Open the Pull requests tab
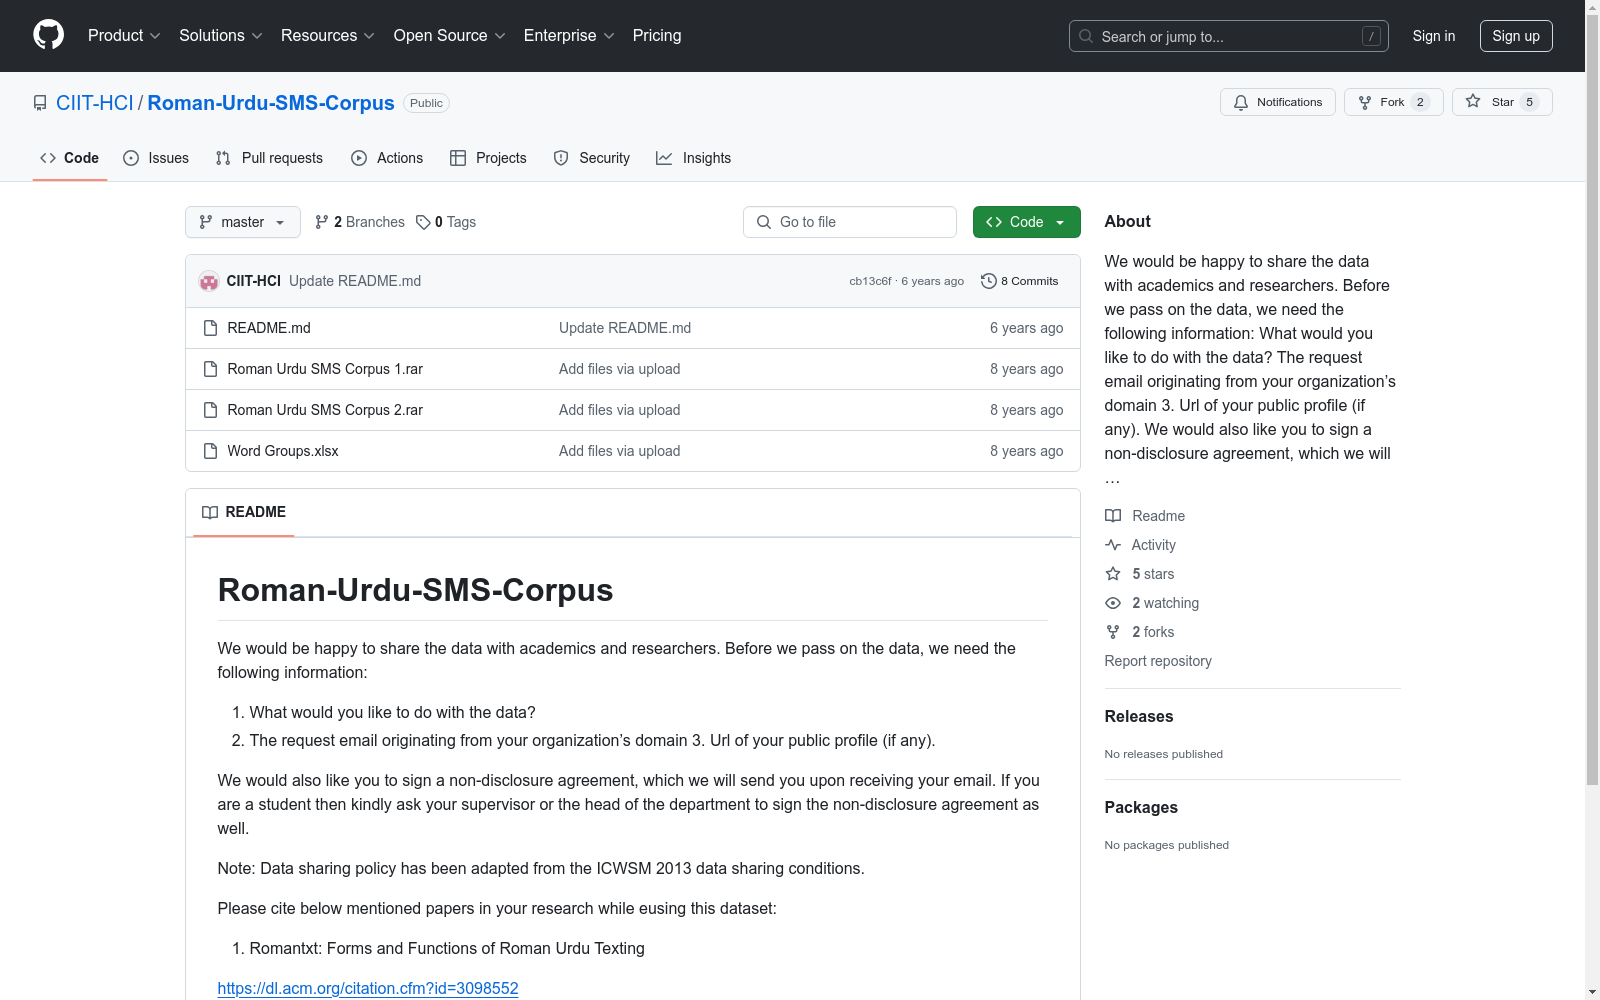Screen dimensions: 1600x1000 [269, 158]
